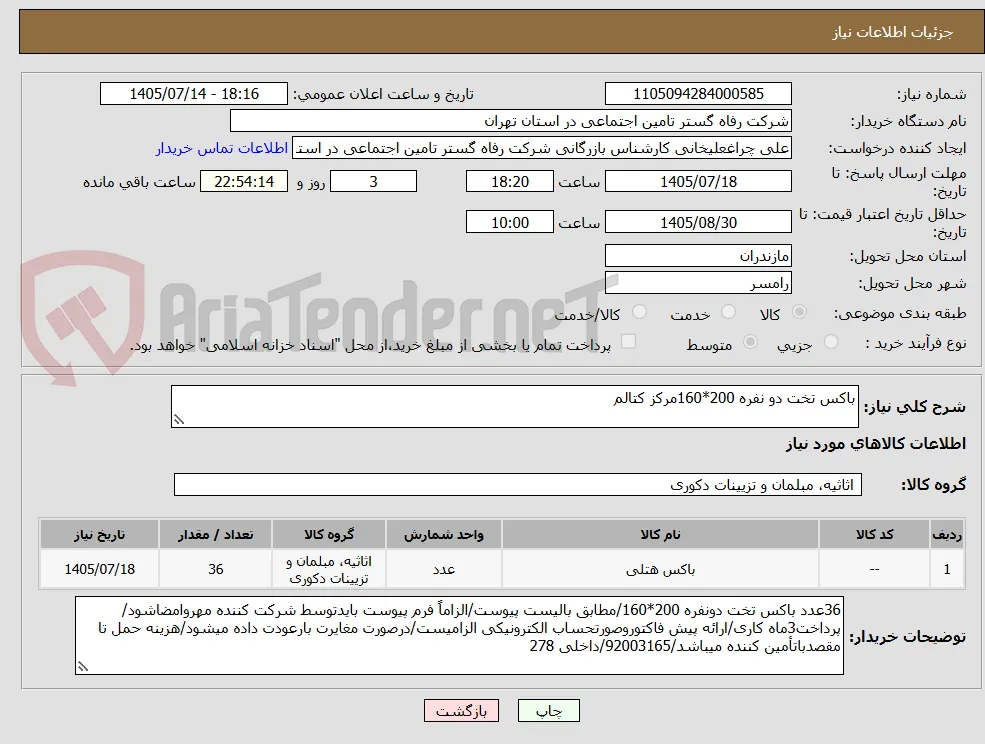Click the شماره نیاز field 1105094284000585

pyautogui.click(x=698, y=94)
